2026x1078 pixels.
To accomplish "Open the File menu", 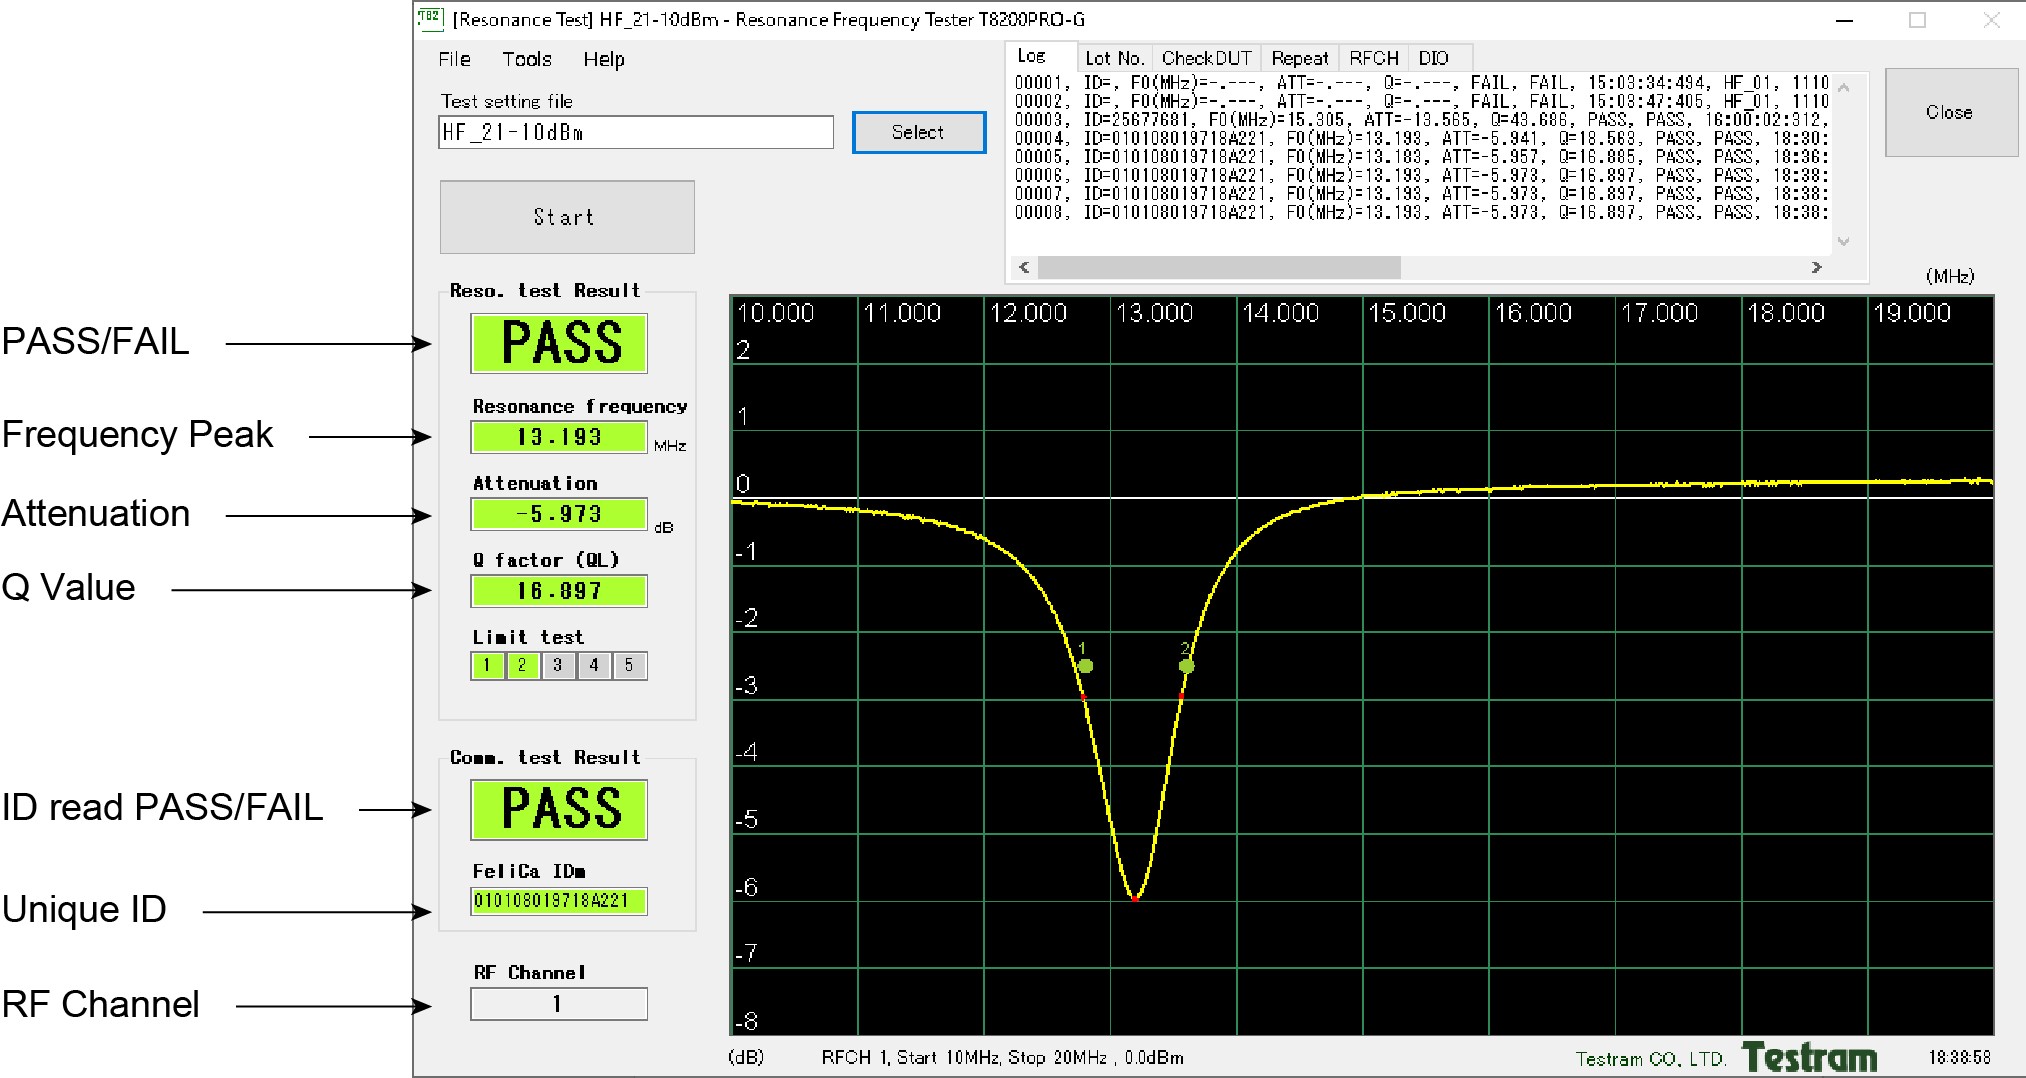I will pyautogui.click(x=454, y=59).
